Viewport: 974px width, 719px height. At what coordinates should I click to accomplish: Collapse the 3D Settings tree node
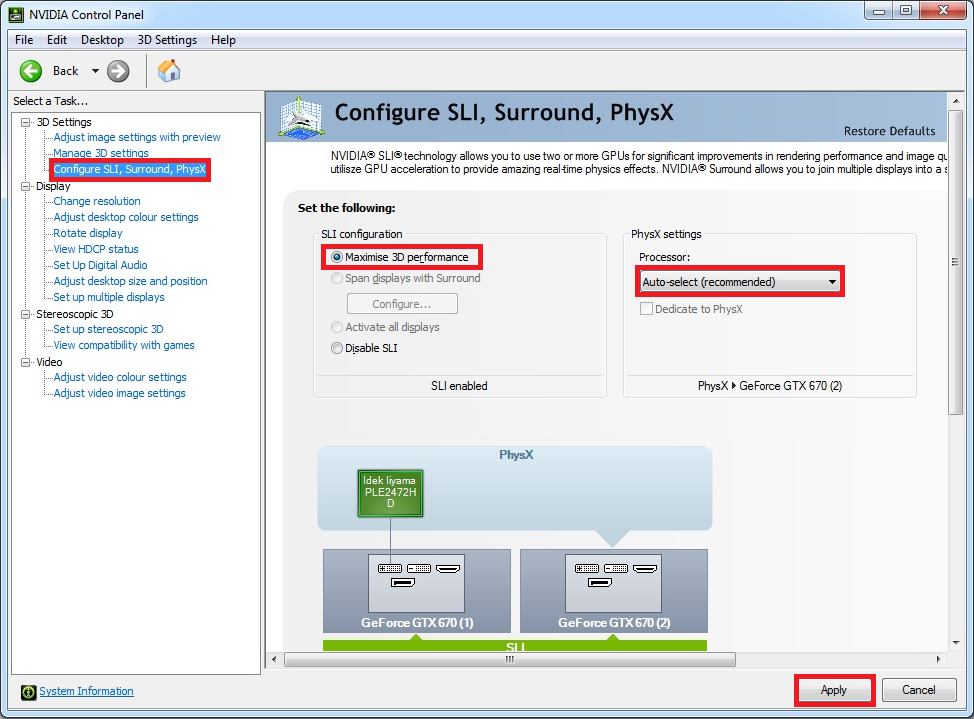click(27, 122)
